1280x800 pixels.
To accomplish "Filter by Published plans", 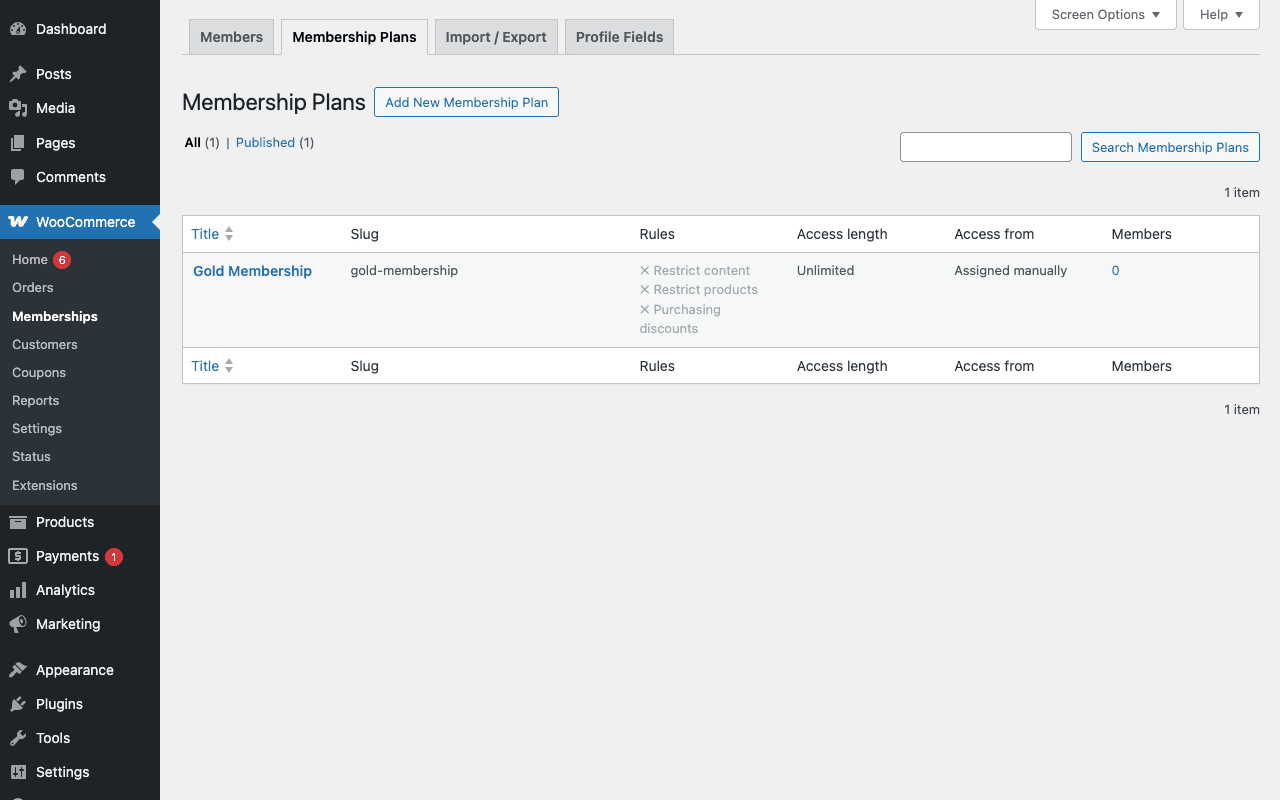I will 265,143.
